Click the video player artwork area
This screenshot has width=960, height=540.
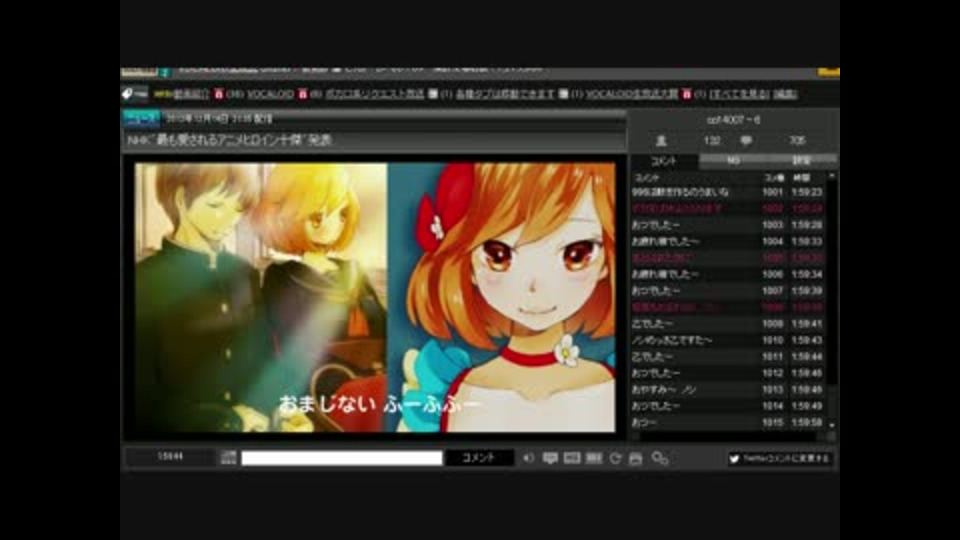pyautogui.click(x=375, y=297)
